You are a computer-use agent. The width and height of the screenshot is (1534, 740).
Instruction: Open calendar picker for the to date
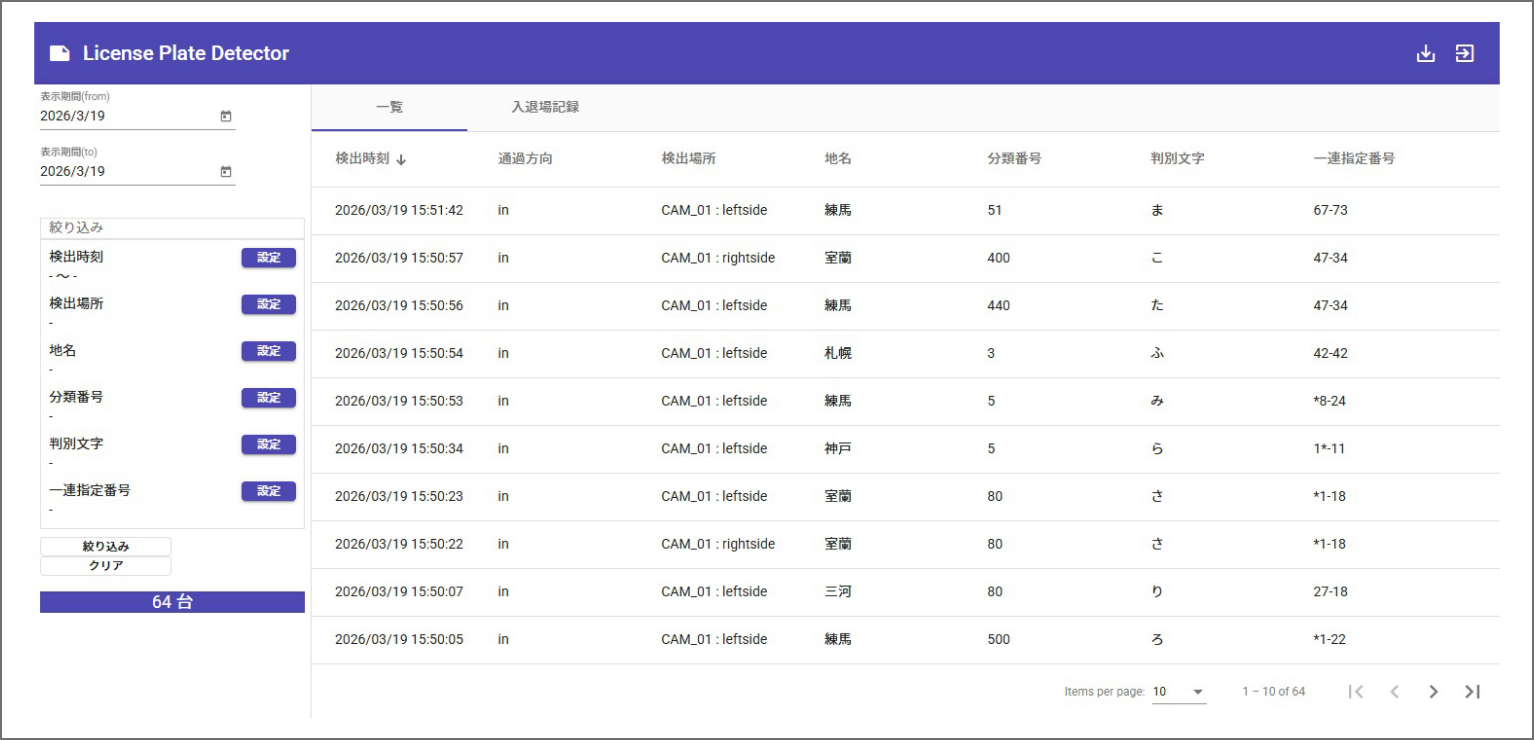[x=226, y=172]
